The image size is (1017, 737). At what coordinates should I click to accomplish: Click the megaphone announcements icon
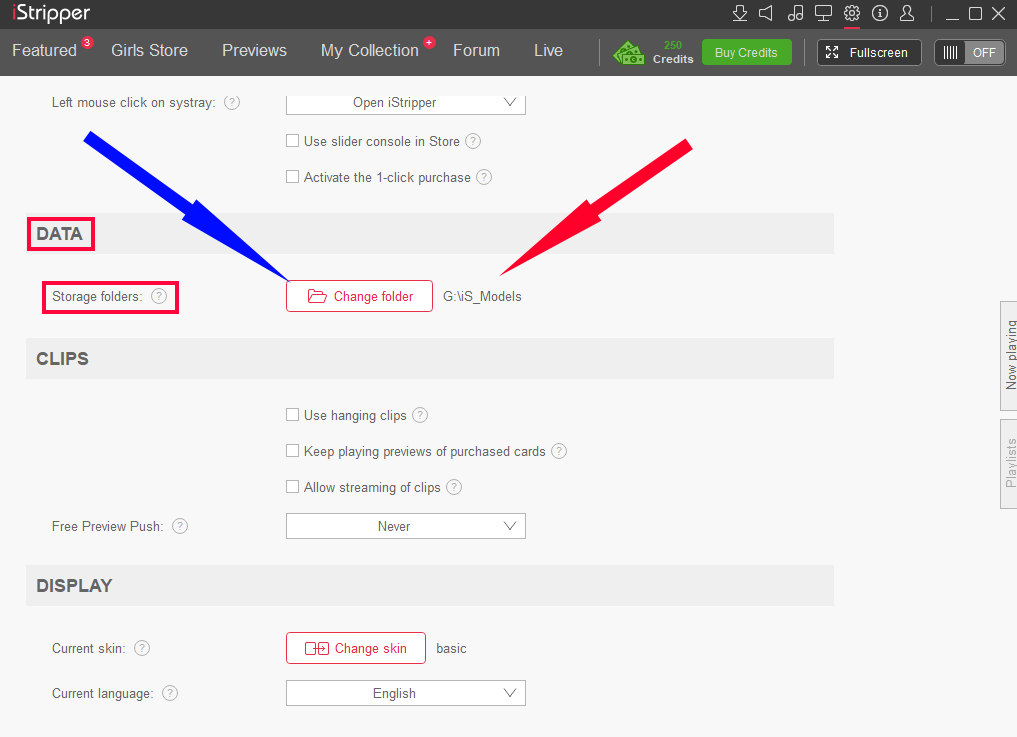click(767, 13)
